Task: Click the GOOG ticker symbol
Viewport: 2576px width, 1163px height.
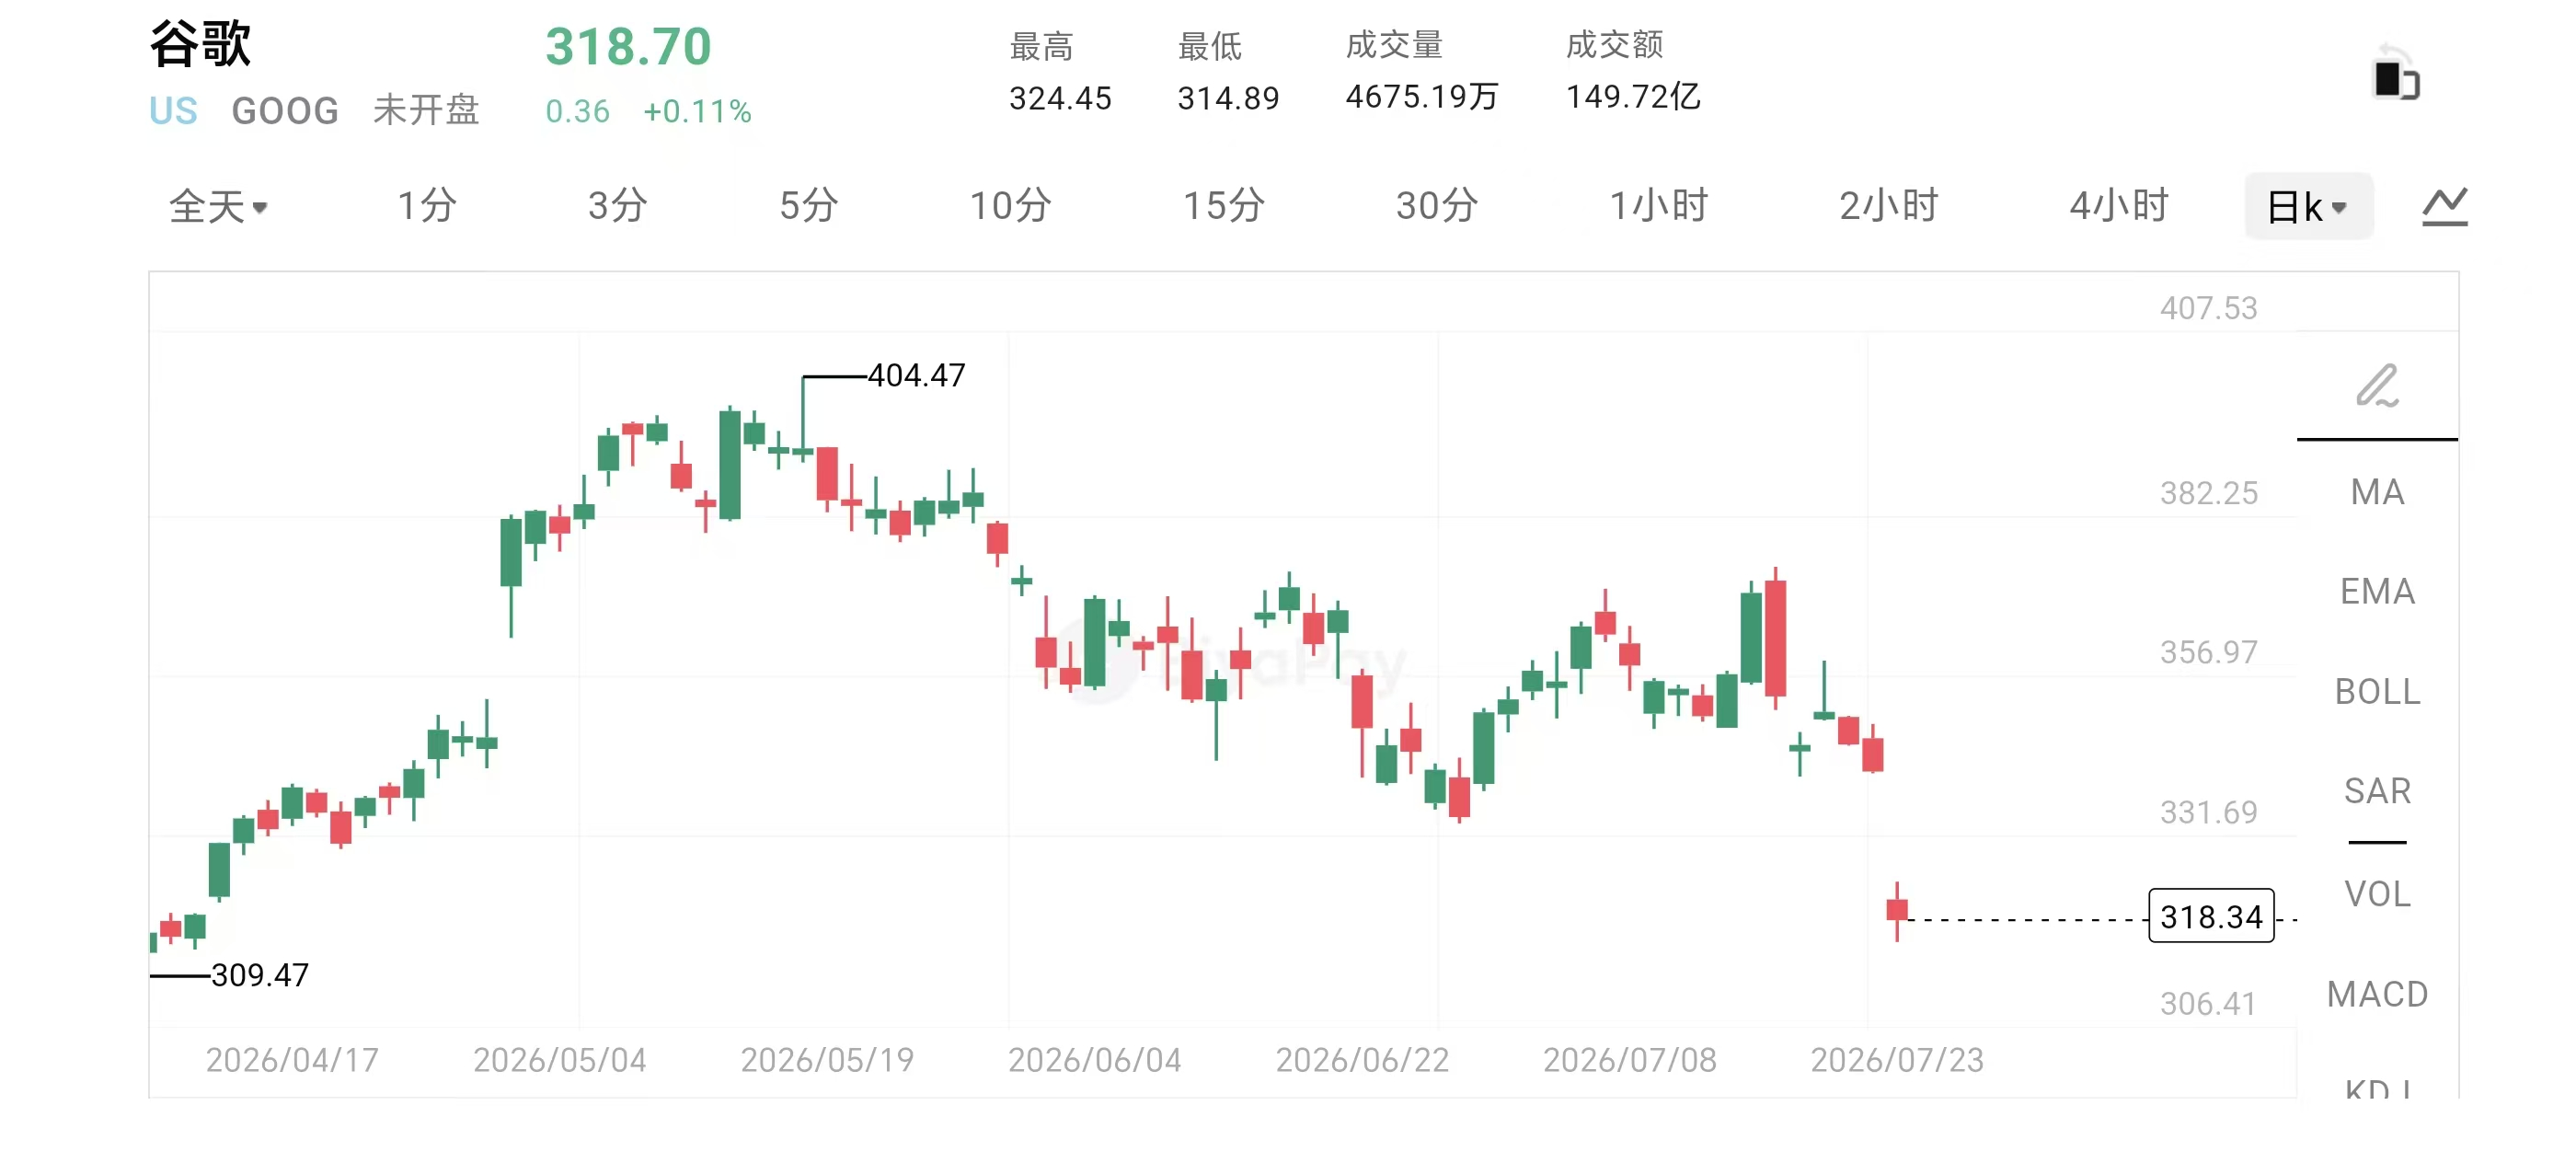Action: coord(285,111)
